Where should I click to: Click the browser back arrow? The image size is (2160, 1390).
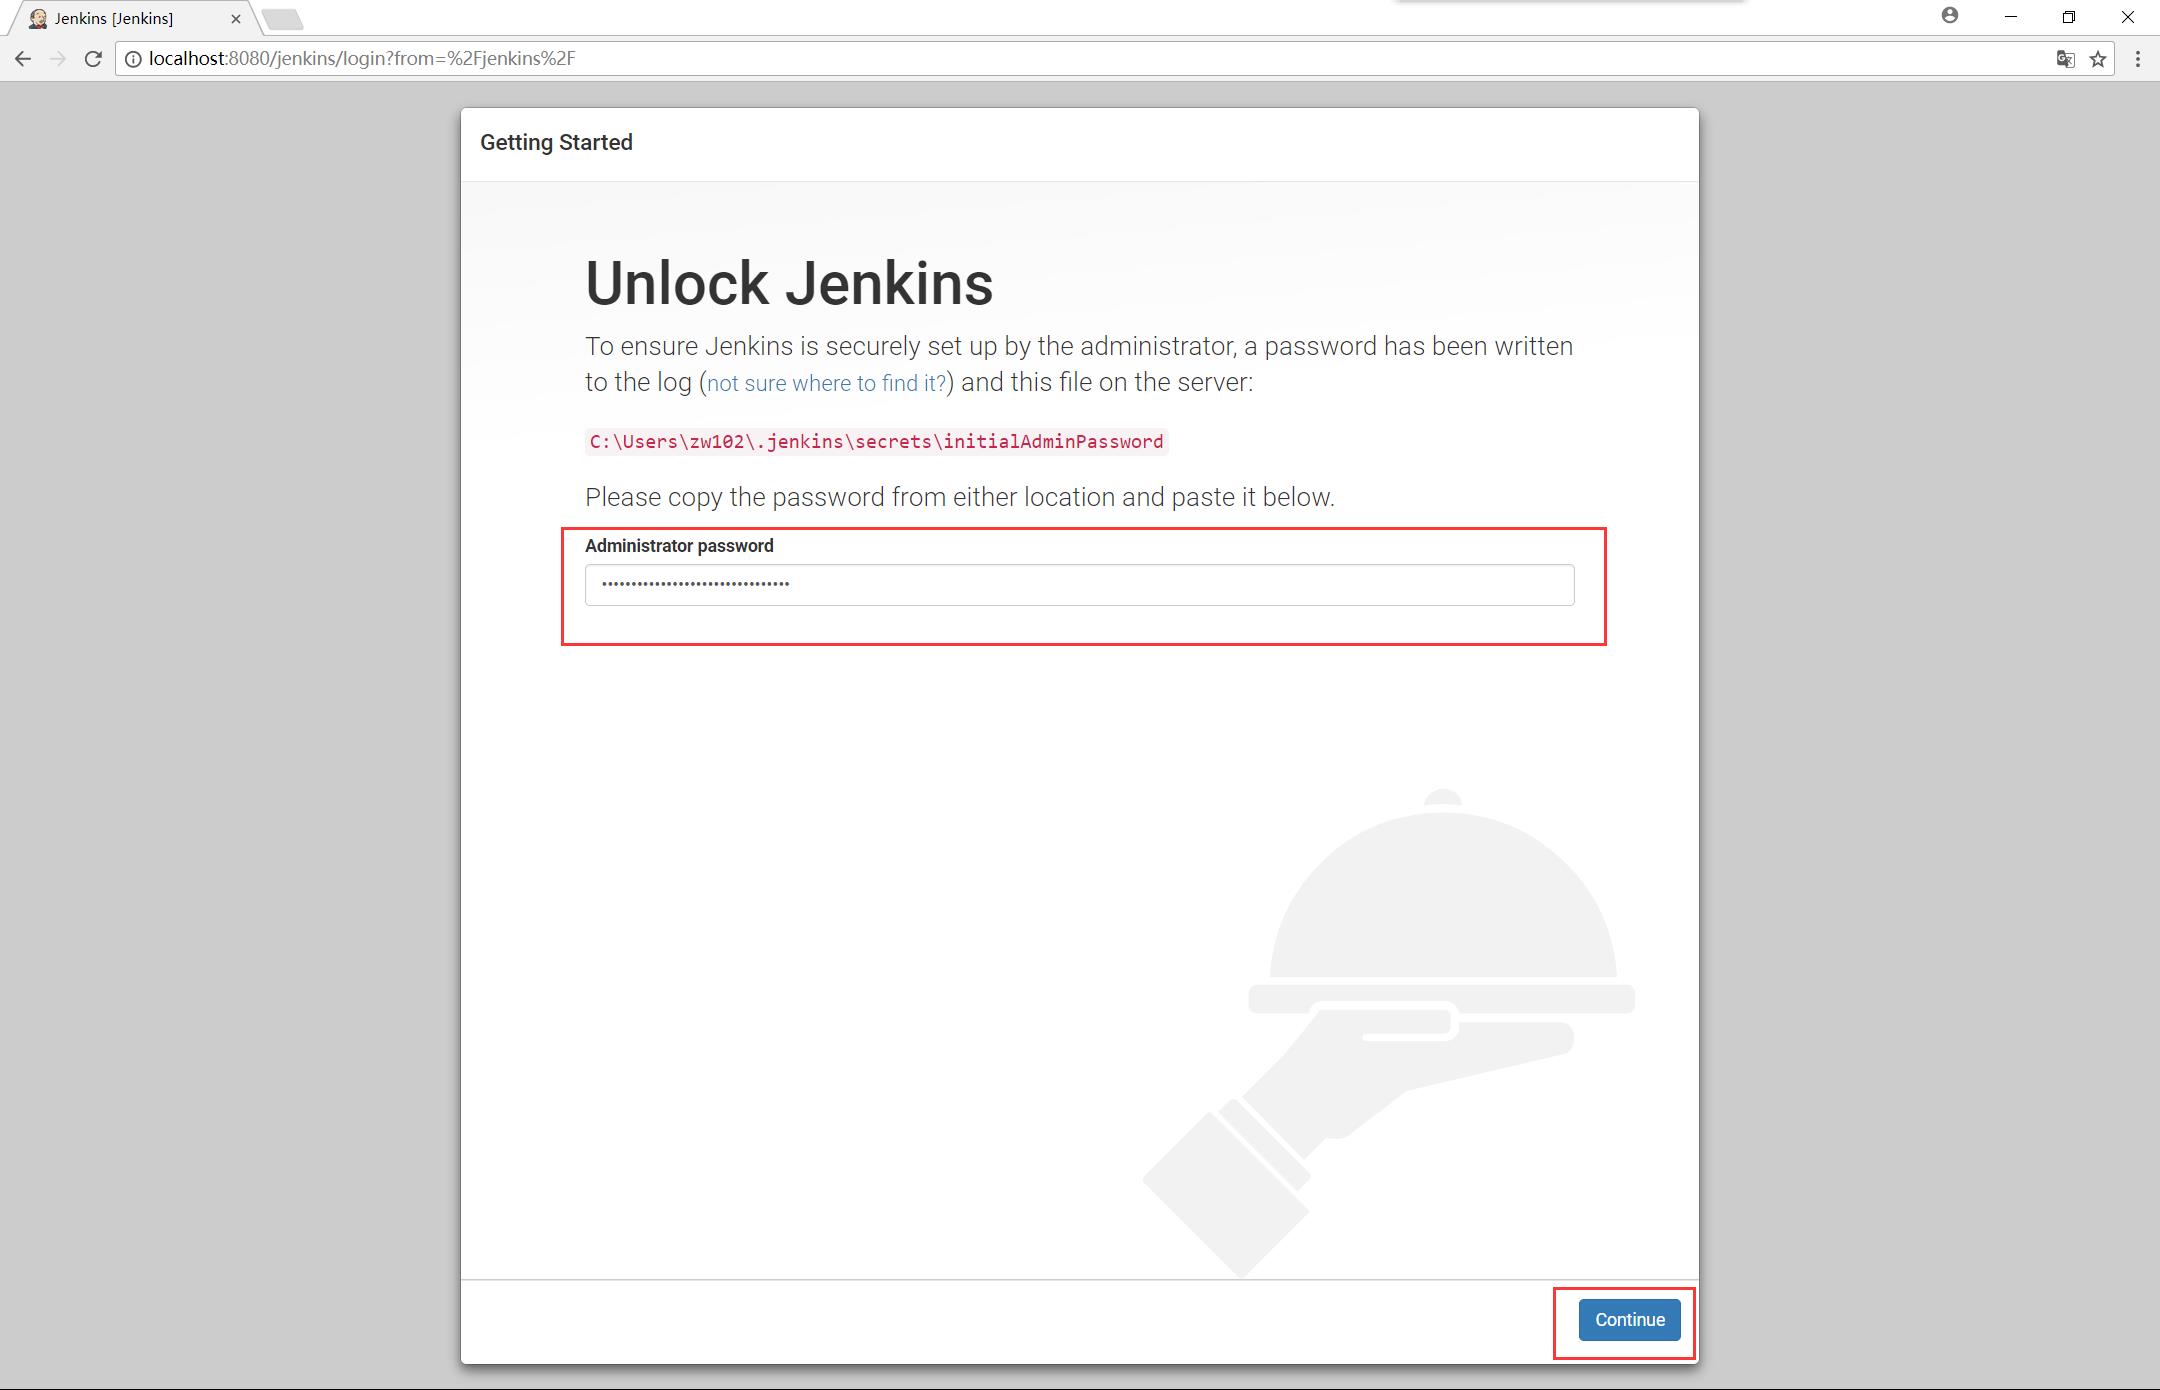(23, 59)
